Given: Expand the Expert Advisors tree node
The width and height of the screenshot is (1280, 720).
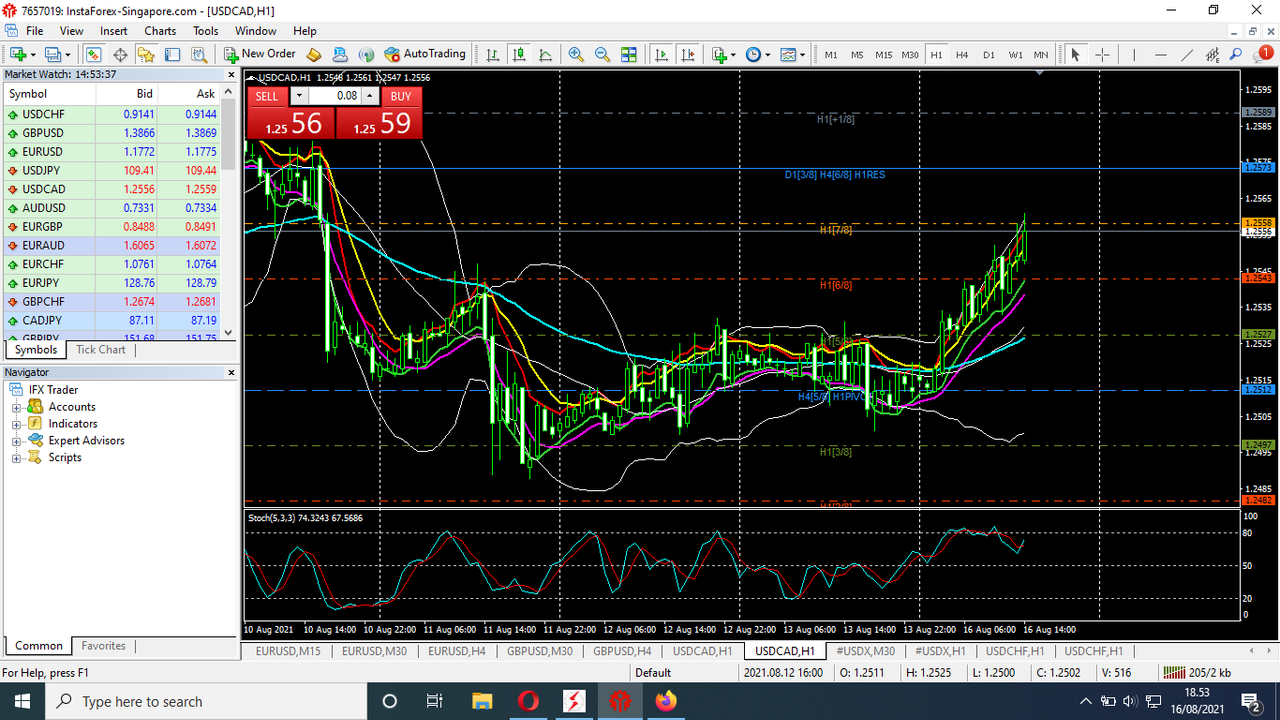Looking at the screenshot, I should tap(16, 441).
